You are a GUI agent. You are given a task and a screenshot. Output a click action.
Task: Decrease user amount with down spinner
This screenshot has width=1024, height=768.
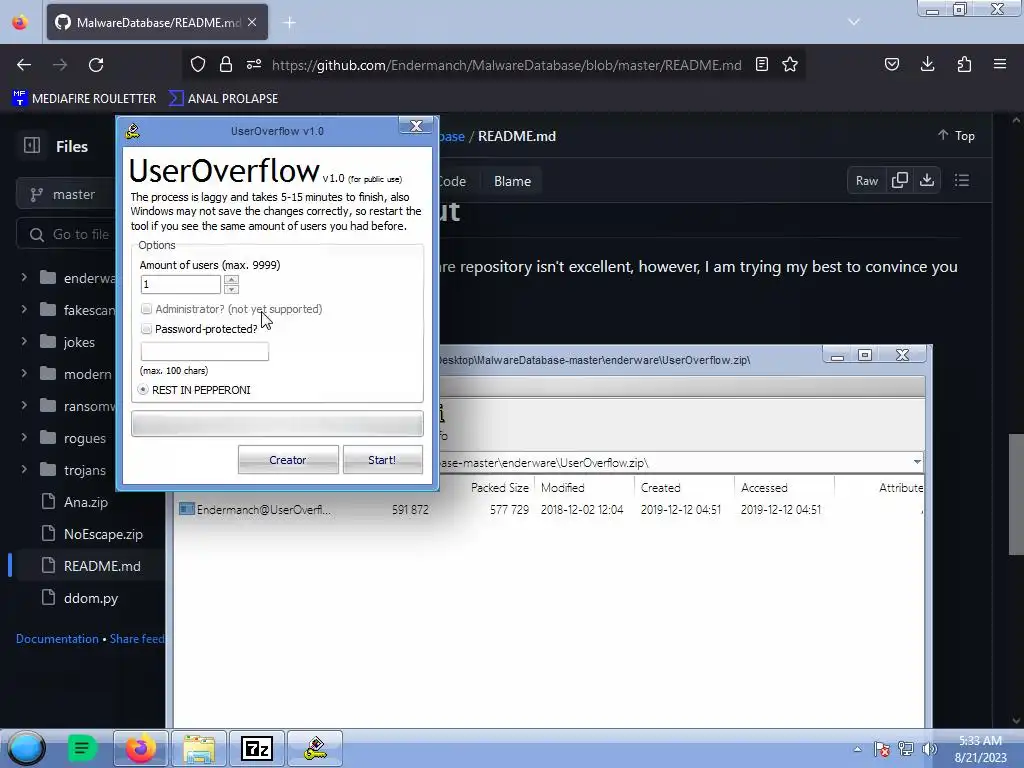231,289
